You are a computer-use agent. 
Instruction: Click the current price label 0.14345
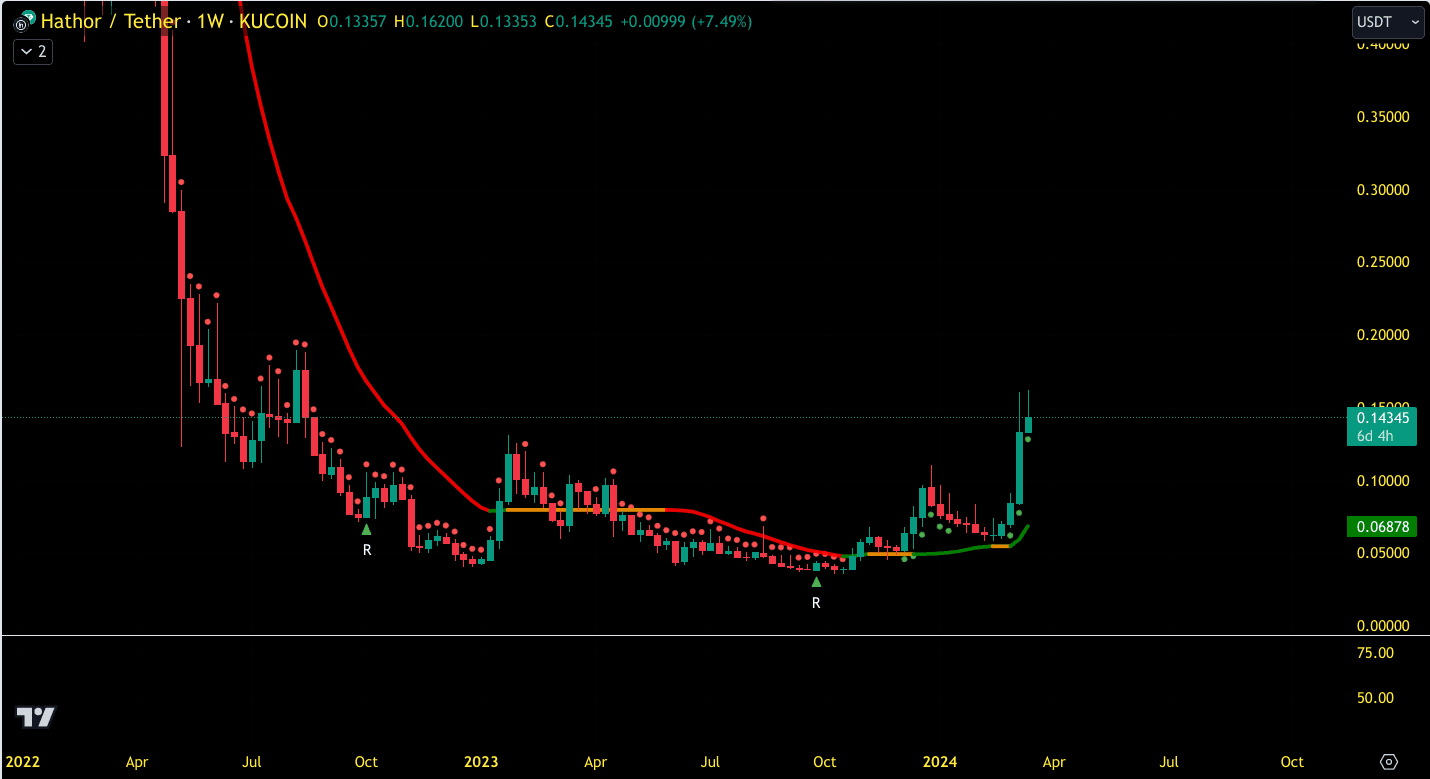[x=1382, y=418]
